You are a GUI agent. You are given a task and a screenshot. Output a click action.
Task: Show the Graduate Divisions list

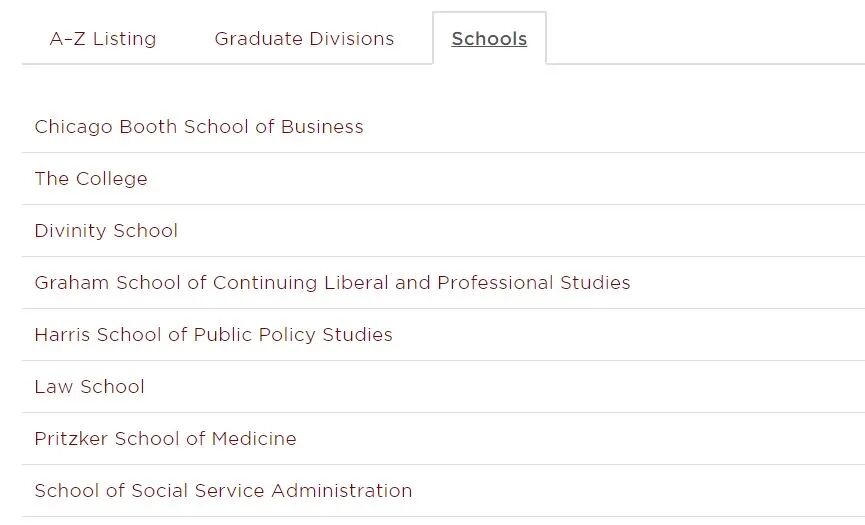pyautogui.click(x=304, y=39)
